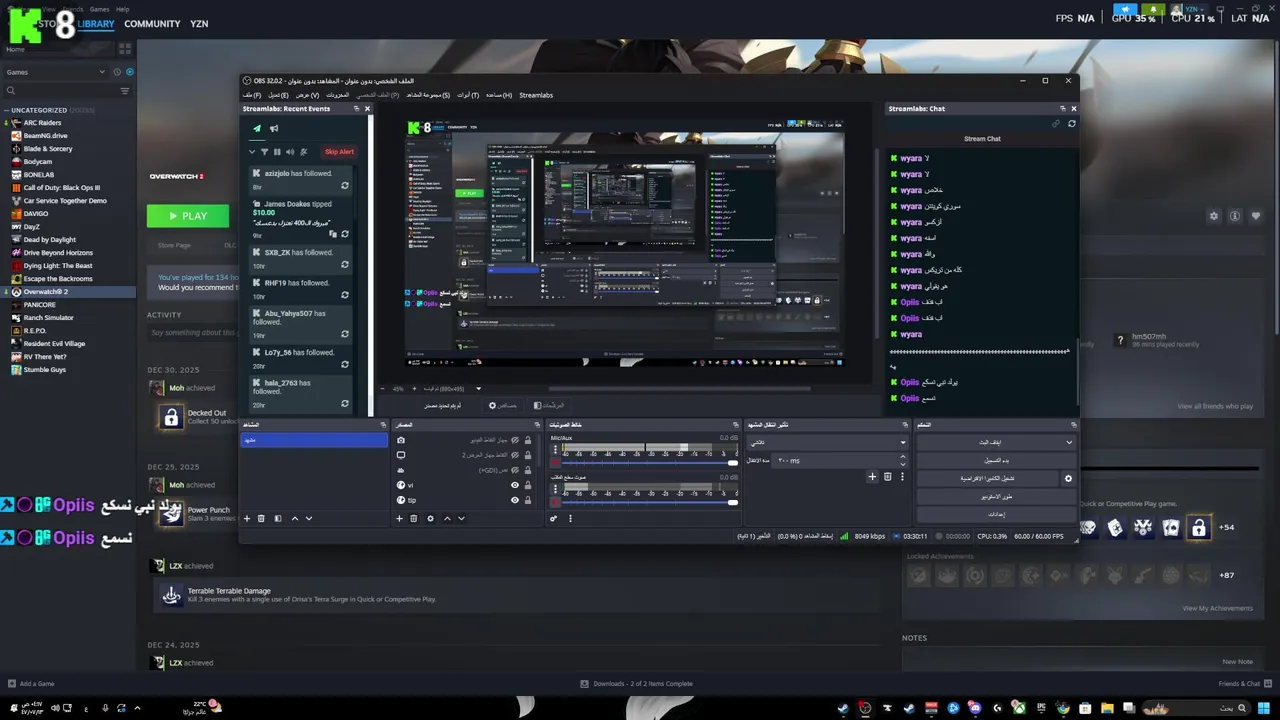Move source down in Sources toolbar
Image resolution: width=1280 pixels, height=720 pixels.
[461, 518]
